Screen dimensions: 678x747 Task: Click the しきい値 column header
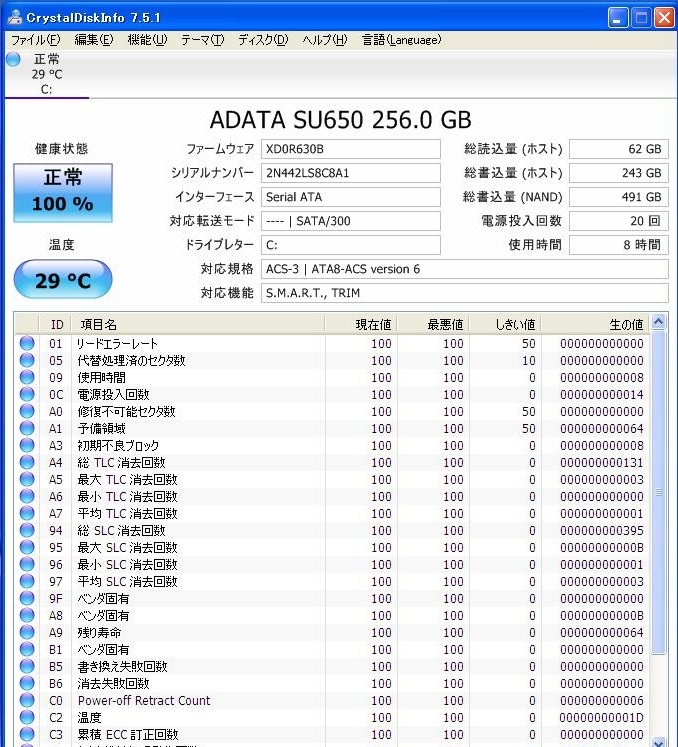coord(505,324)
